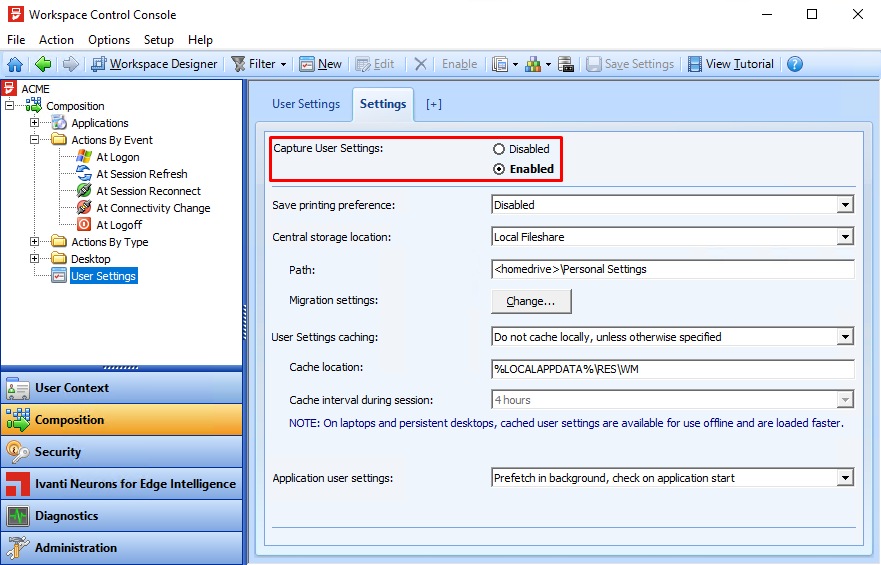Image resolution: width=881 pixels, height=565 pixels.
Task: Click the Actions By Event folder label
Action: pos(112,140)
